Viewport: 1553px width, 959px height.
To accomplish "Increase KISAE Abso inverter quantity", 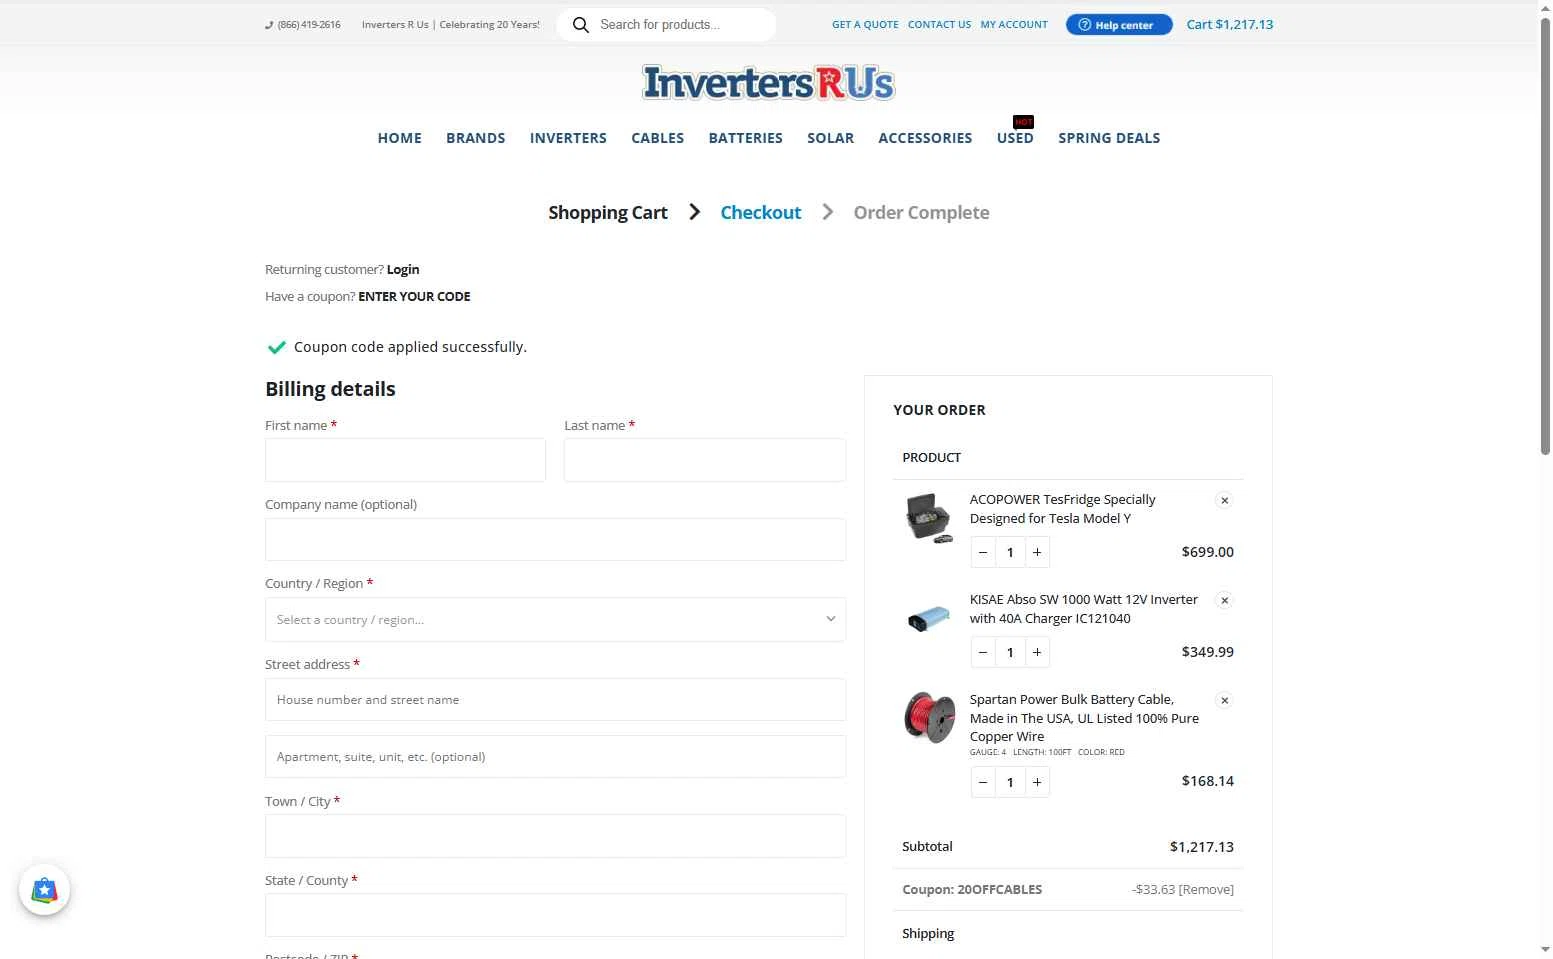I will click(x=1037, y=652).
